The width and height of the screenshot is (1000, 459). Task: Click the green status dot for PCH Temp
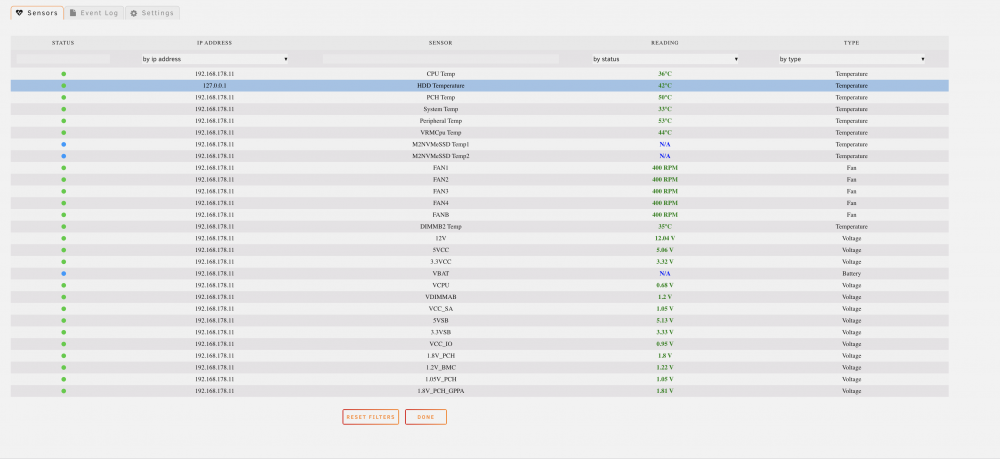[63, 98]
